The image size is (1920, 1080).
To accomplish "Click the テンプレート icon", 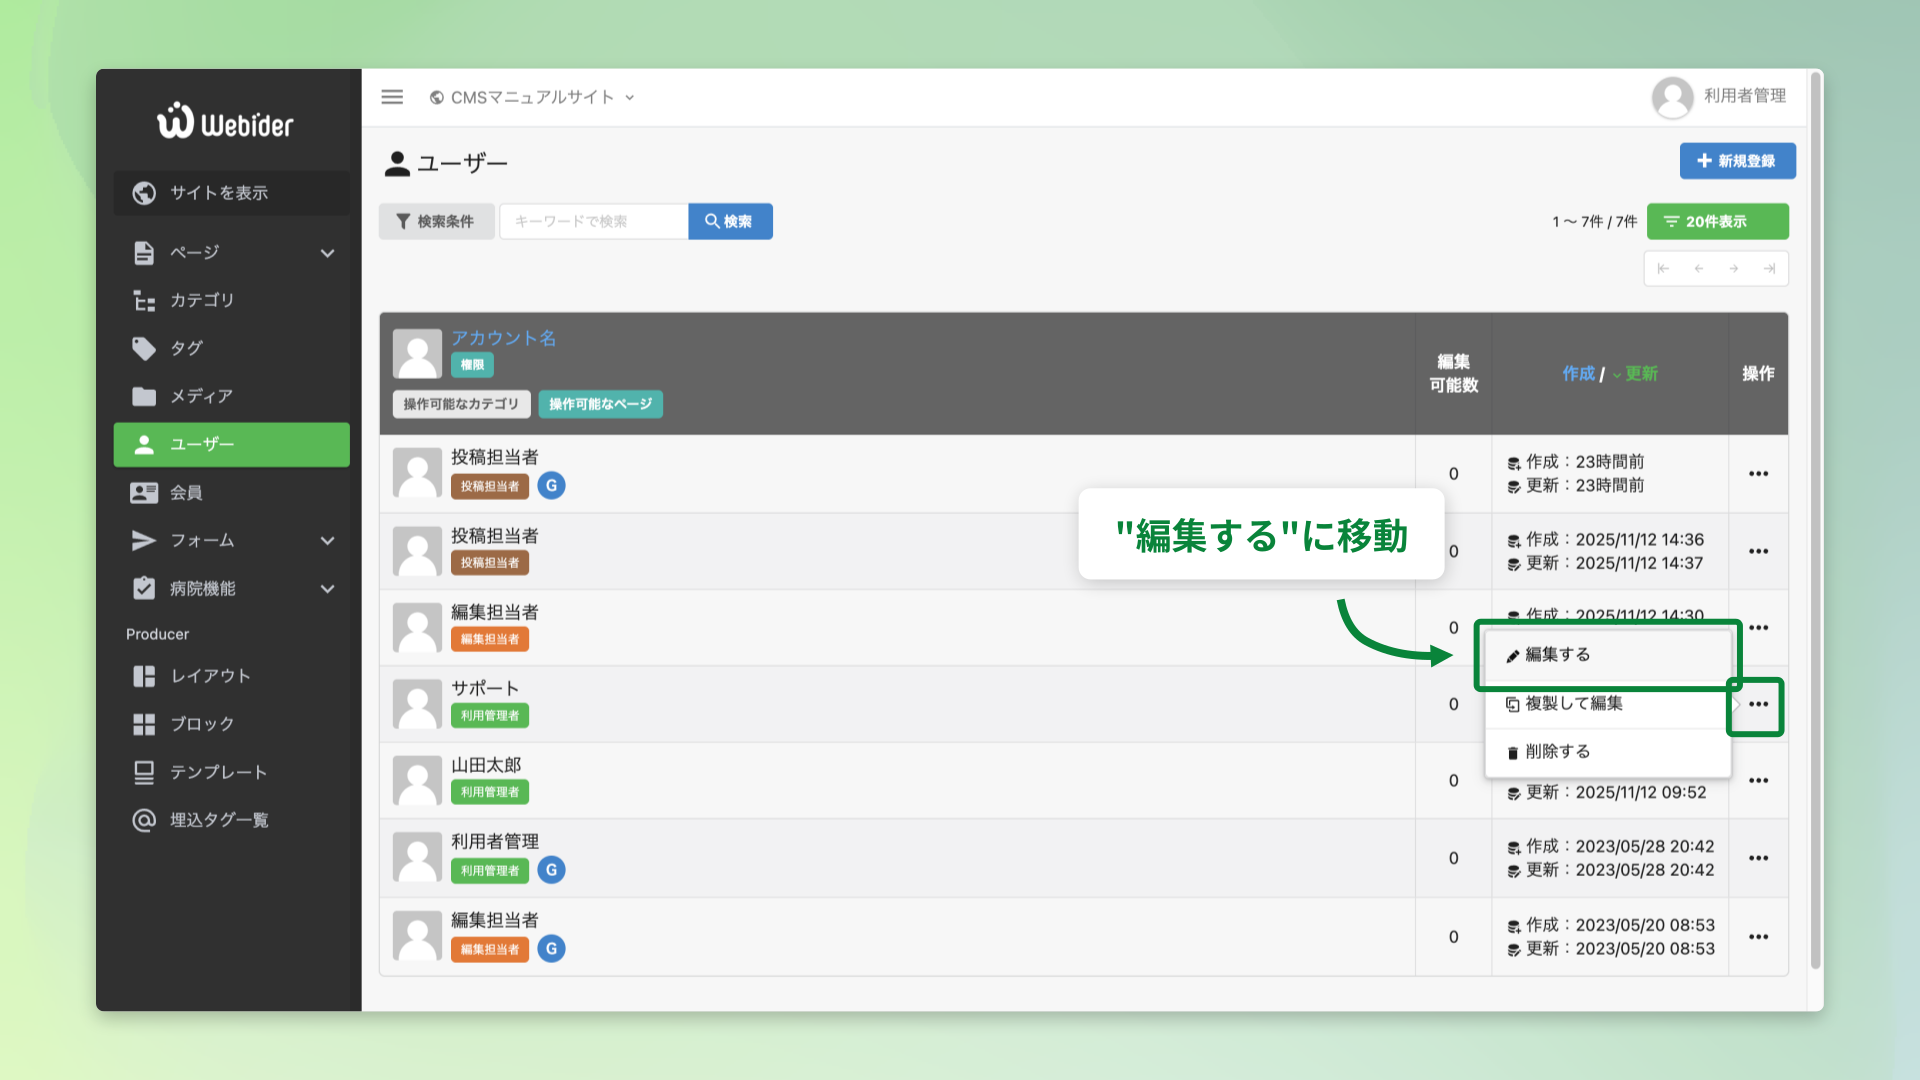I will 144,772.
